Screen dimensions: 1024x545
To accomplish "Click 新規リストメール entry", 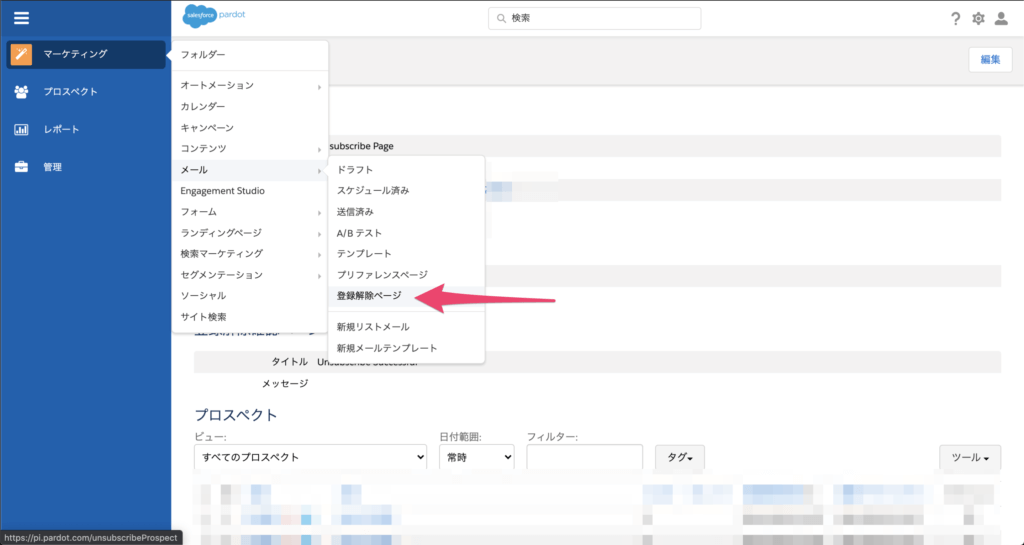I will [x=406, y=327].
